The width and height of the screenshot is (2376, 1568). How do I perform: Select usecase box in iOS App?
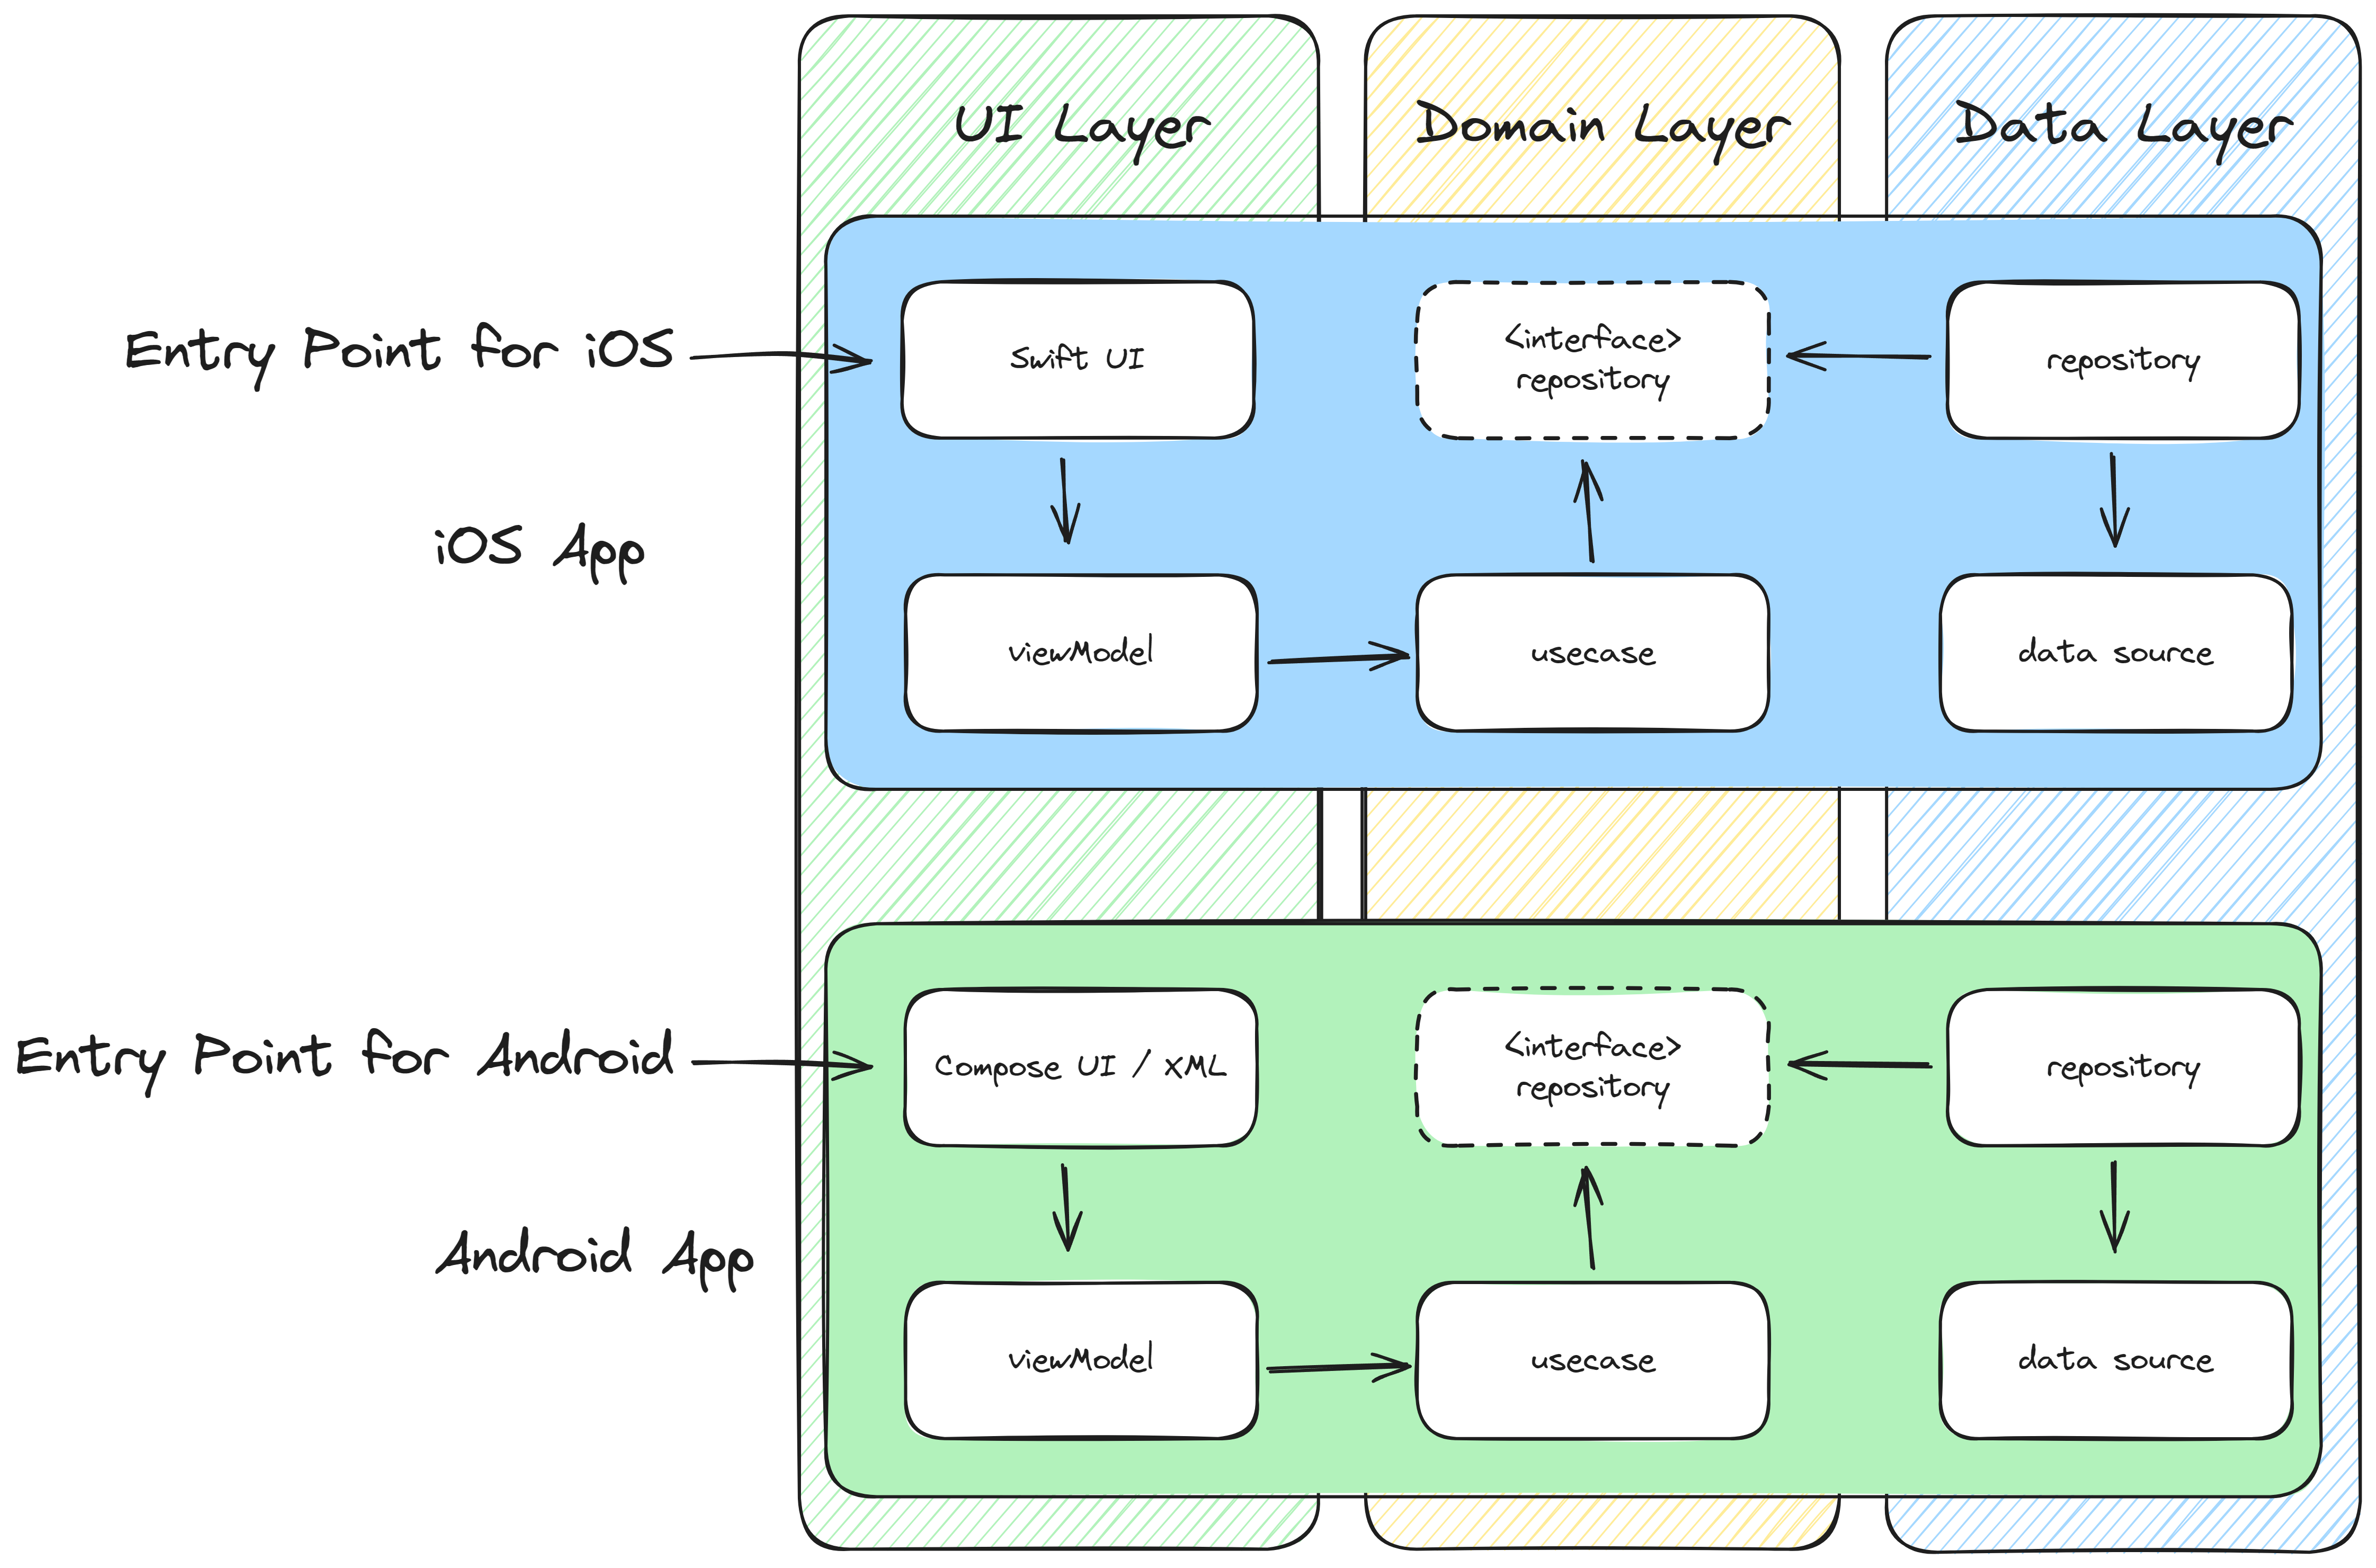click(1593, 653)
